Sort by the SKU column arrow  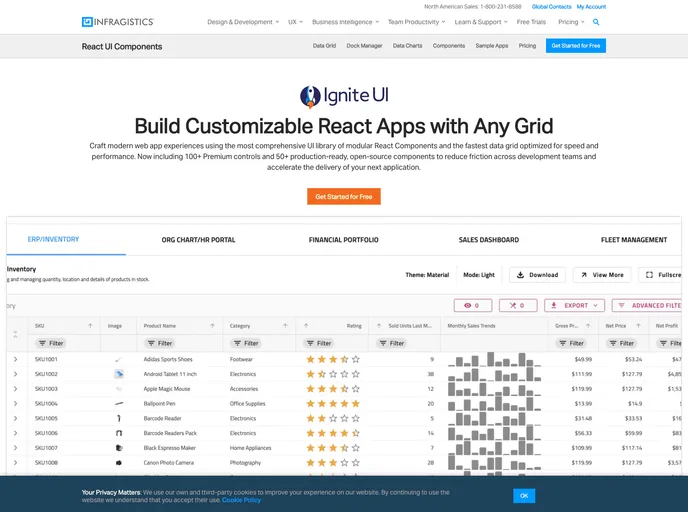90,326
